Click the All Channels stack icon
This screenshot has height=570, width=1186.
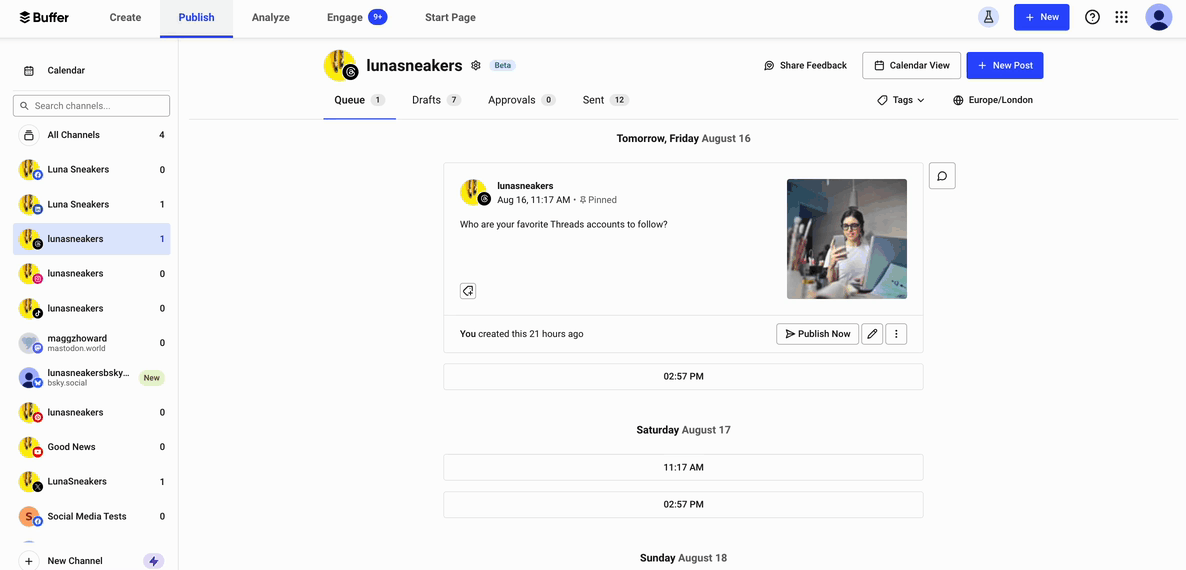(x=29, y=135)
